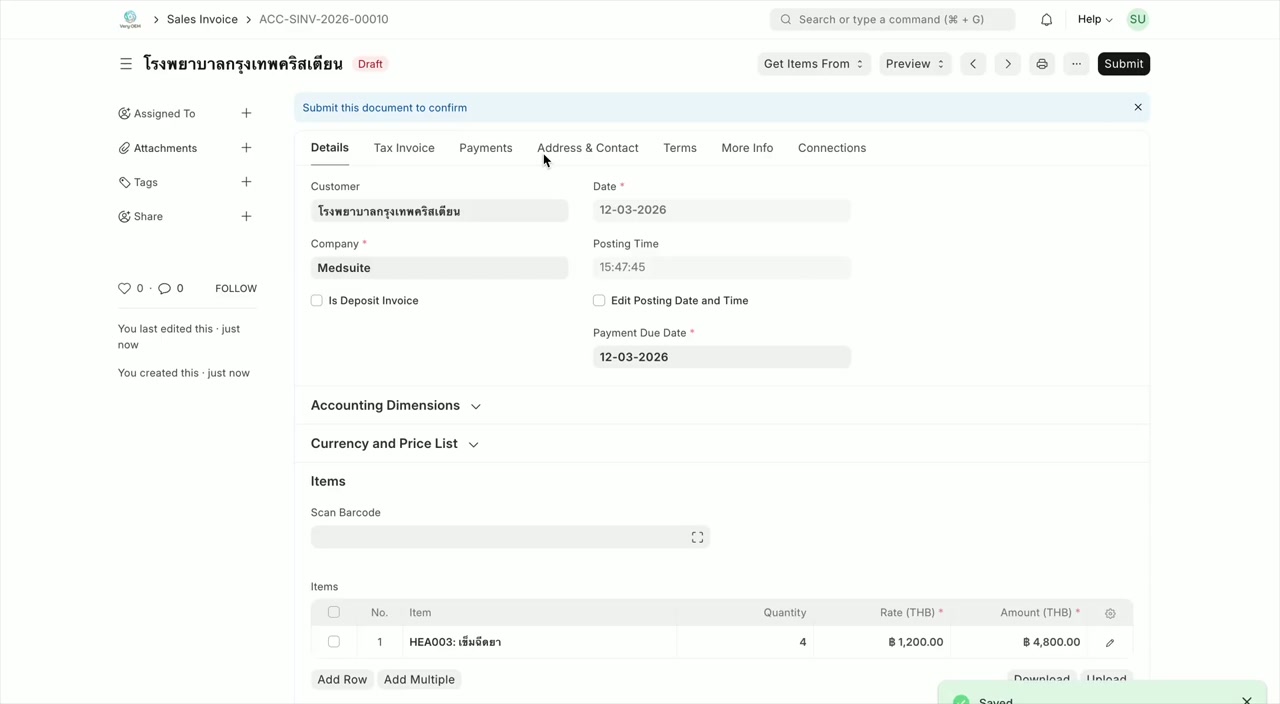
Task: Enable the Is Deposit Invoice checkbox
Action: point(316,300)
